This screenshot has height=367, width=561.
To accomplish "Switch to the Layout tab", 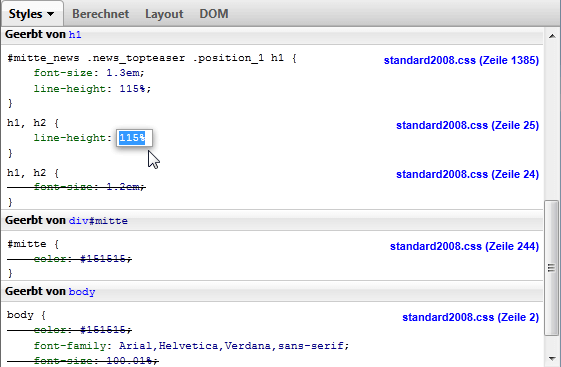I will [164, 14].
